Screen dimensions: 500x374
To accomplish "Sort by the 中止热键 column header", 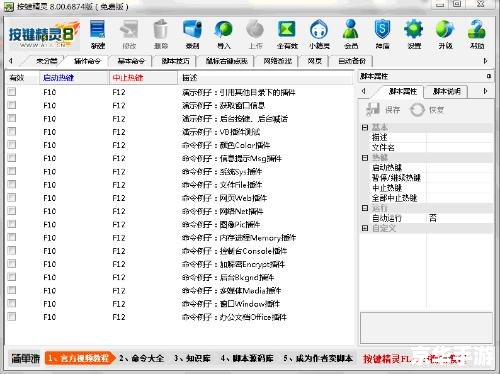I will (x=143, y=78).
